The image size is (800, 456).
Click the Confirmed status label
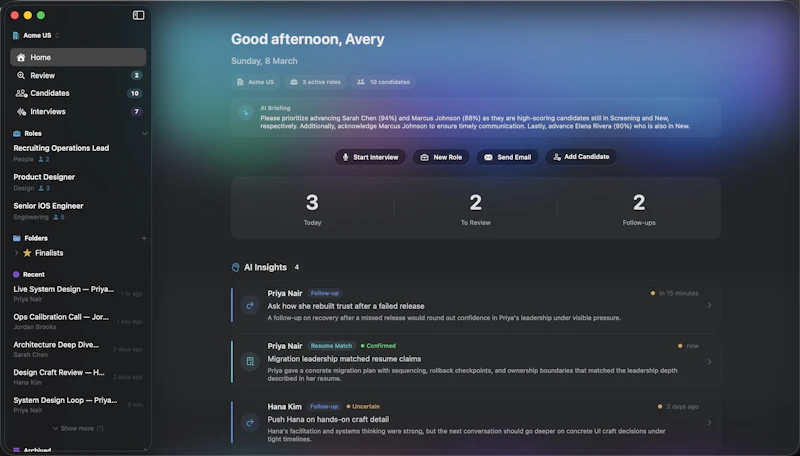[378, 346]
